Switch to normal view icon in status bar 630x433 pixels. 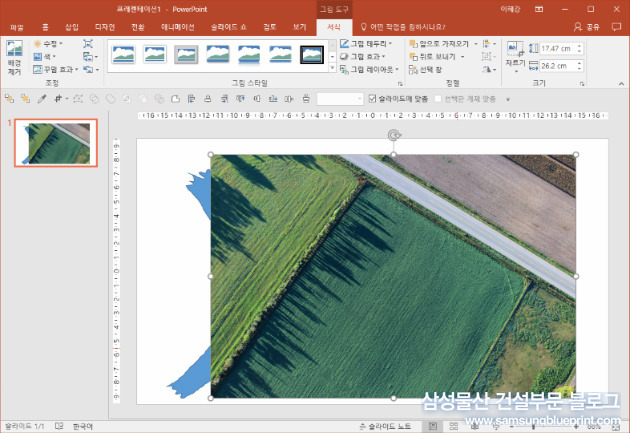click(x=433, y=426)
